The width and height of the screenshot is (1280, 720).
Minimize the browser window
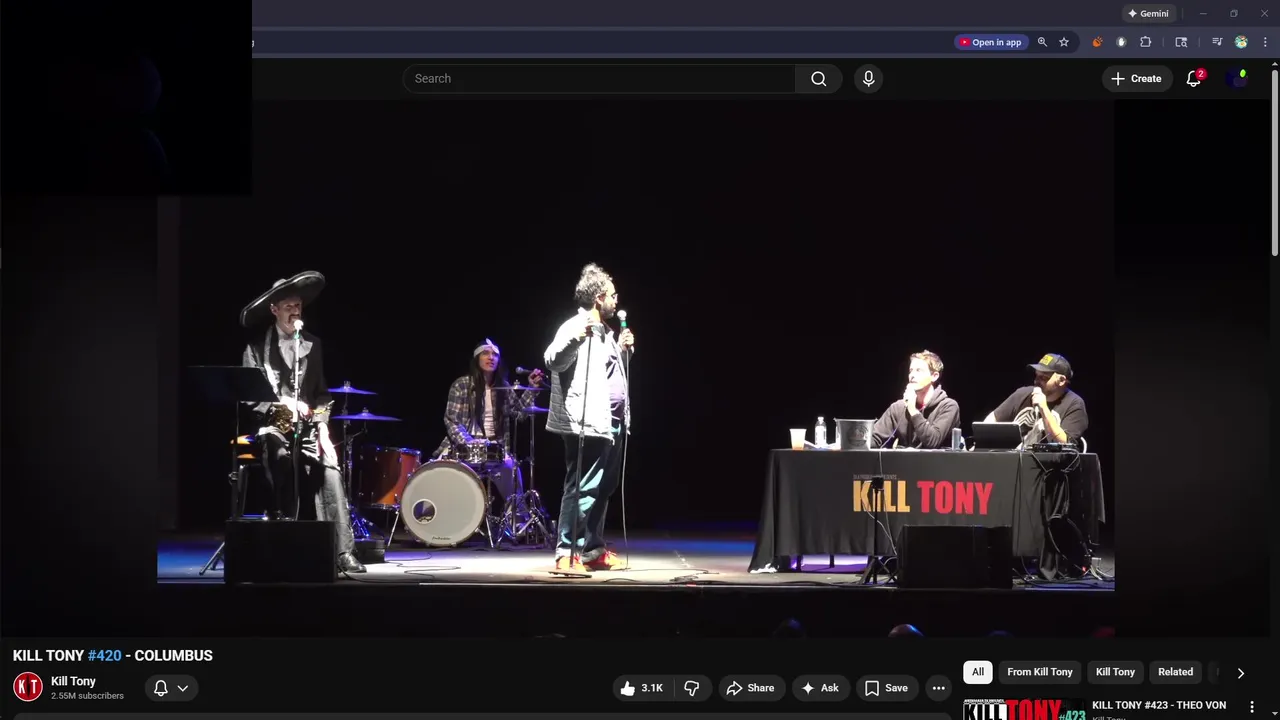tap(1203, 14)
